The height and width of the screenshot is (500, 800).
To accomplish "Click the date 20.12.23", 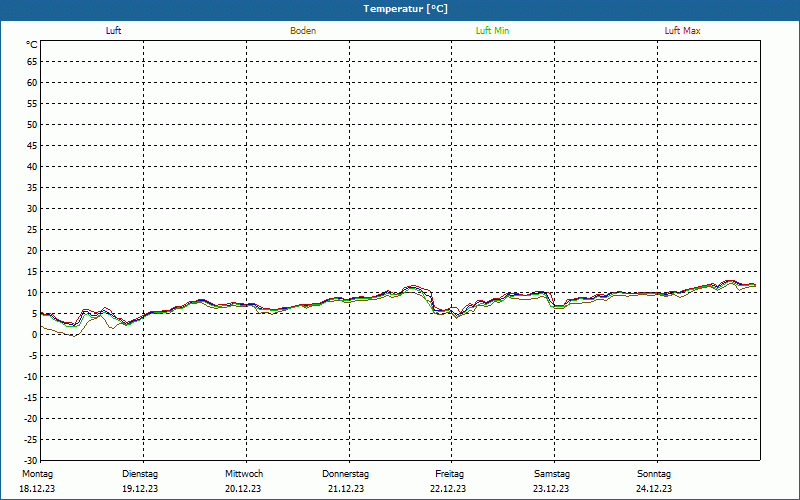I will click(243, 489).
